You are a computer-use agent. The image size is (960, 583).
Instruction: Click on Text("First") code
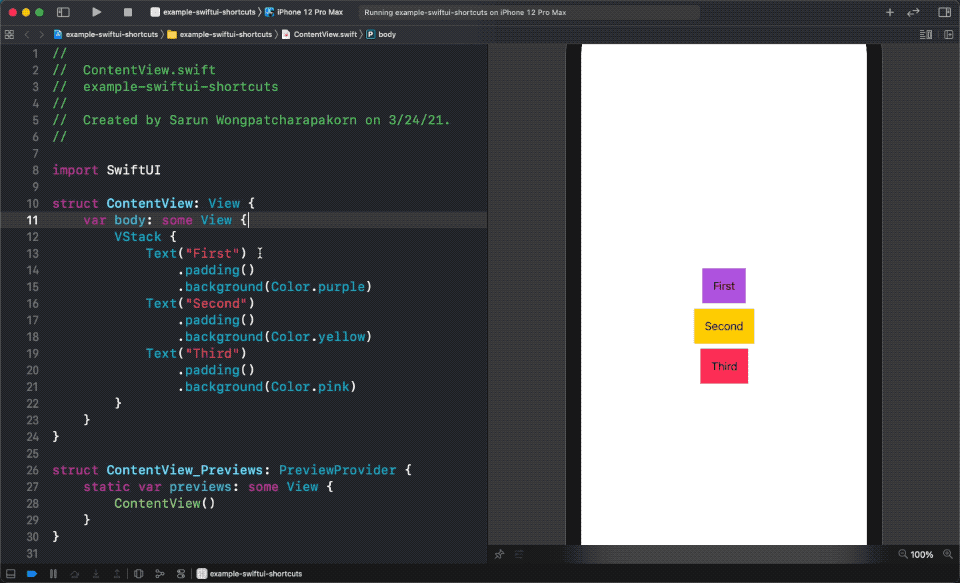pyautogui.click(x=196, y=254)
